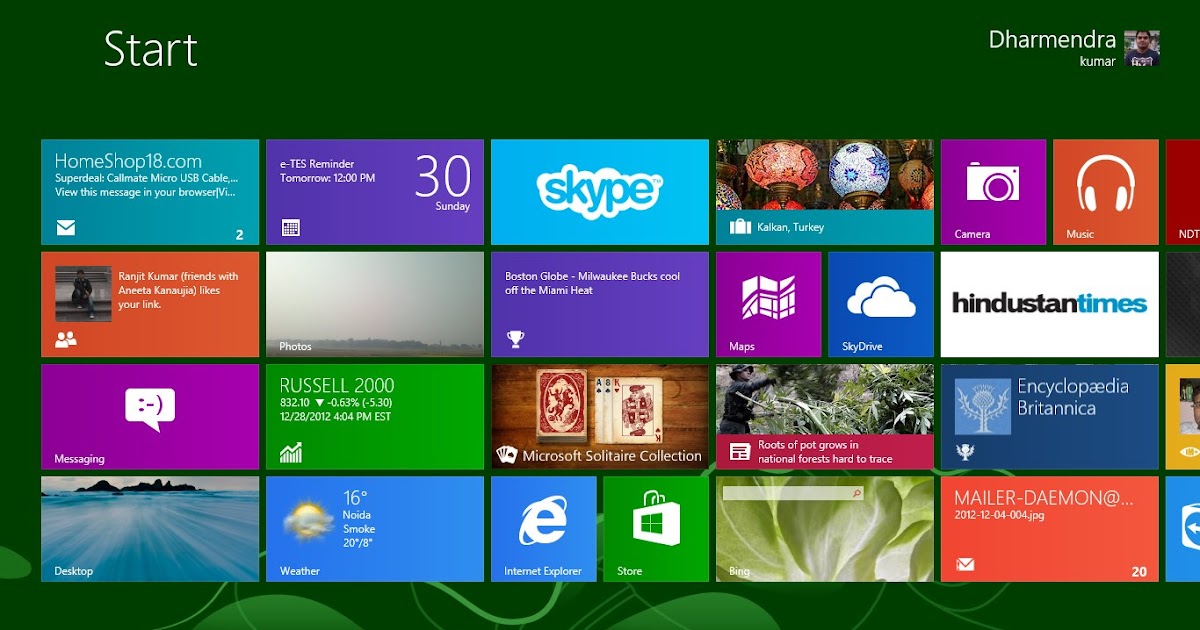Open the Music headphones tile
Screen dimensions: 1200x630
pyautogui.click(x=1106, y=192)
